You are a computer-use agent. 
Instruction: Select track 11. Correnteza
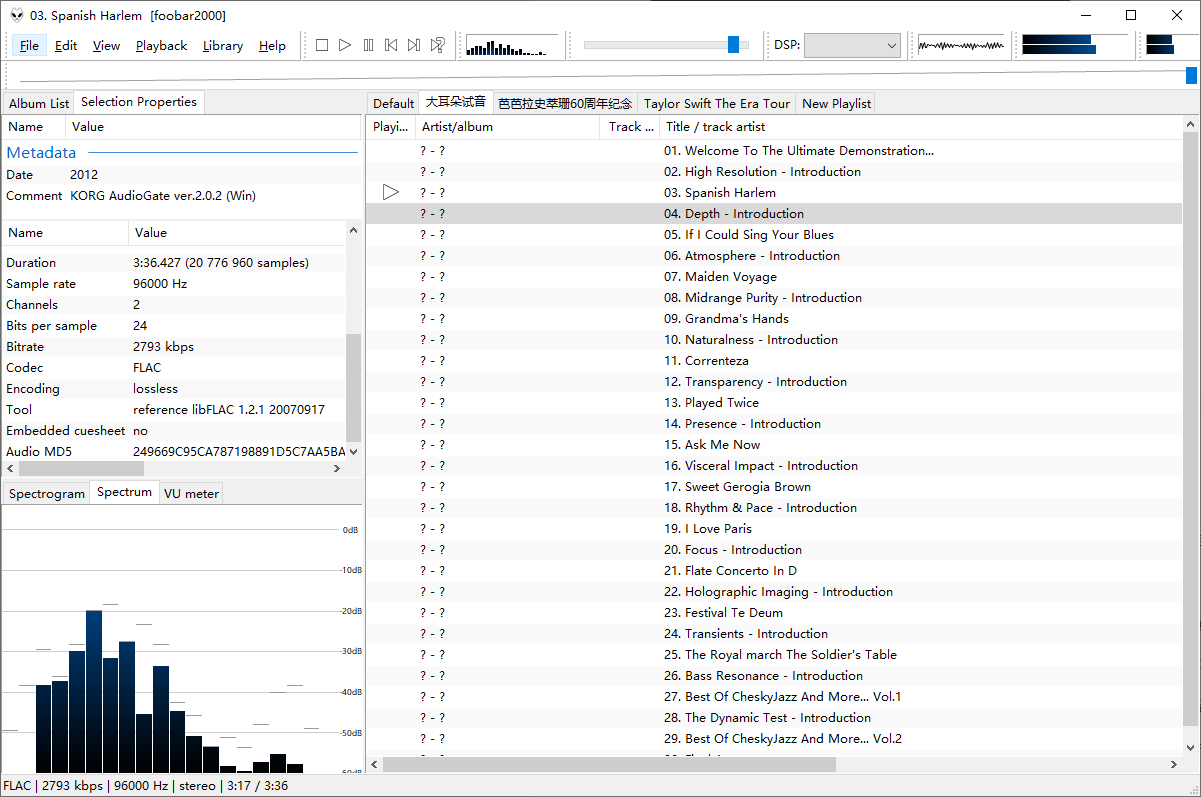coord(716,361)
